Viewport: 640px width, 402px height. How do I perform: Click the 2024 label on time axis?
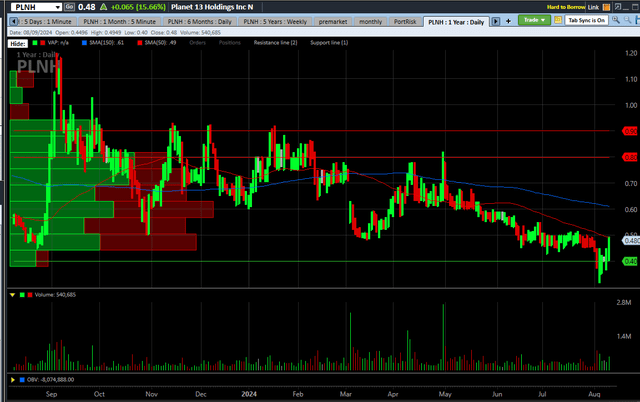pos(249,394)
